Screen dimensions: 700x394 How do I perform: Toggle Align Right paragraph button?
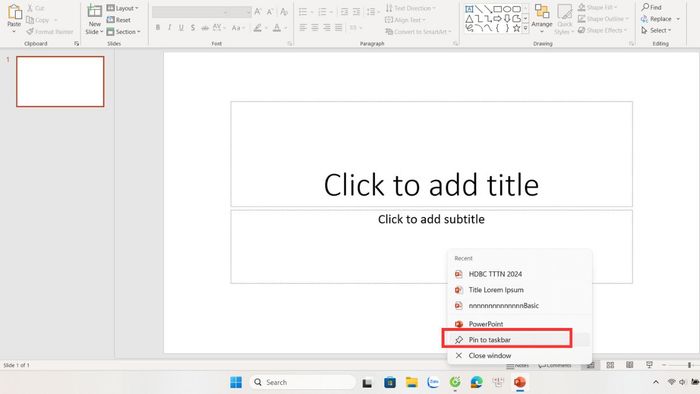coord(327,28)
